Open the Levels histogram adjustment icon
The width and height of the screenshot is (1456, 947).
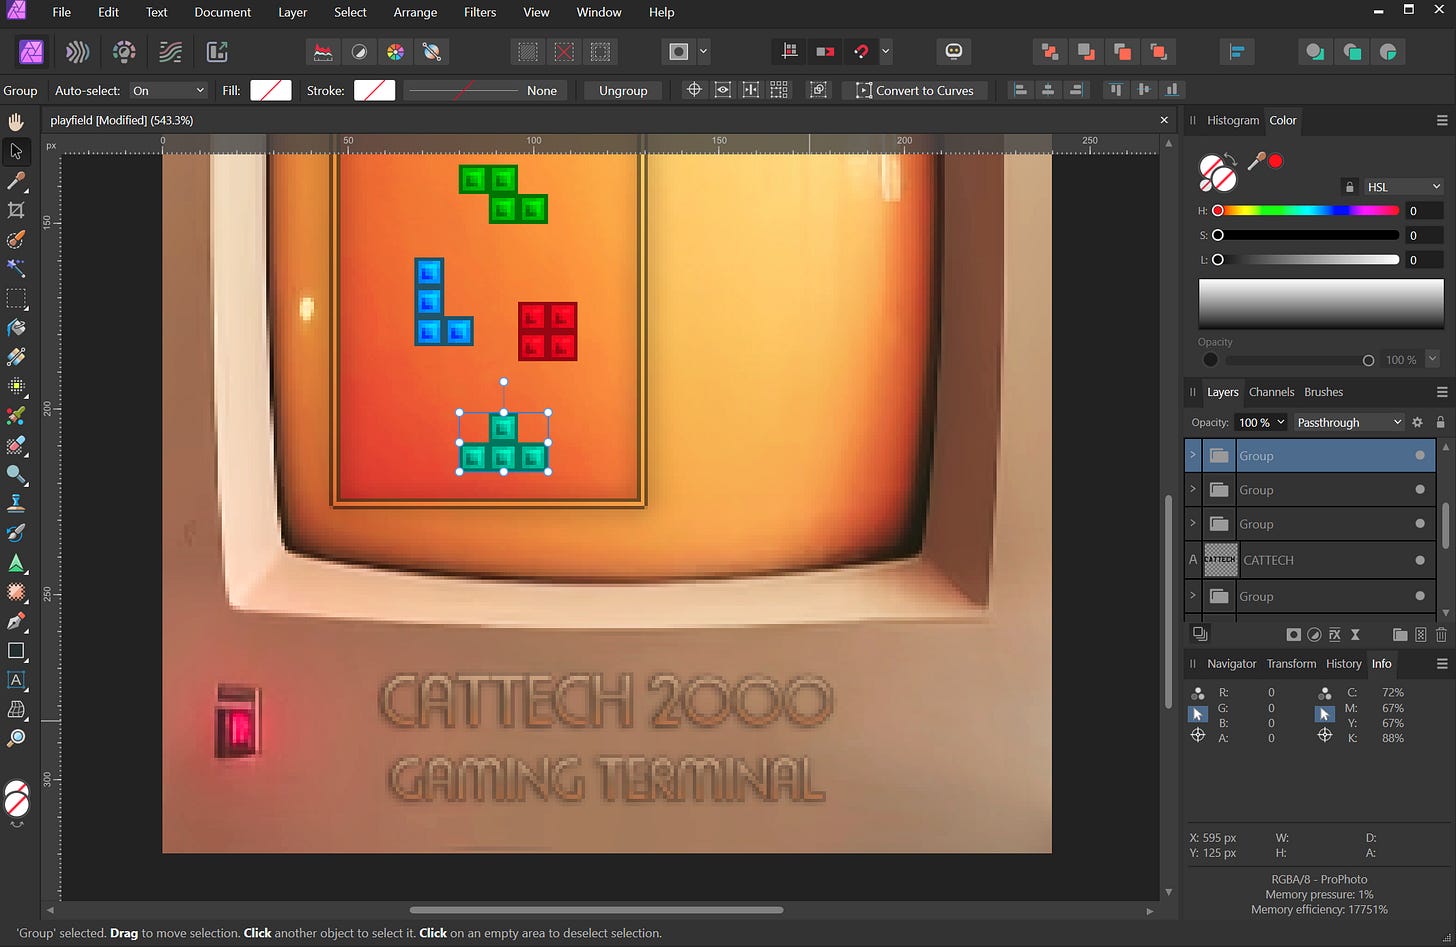[323, 52]
